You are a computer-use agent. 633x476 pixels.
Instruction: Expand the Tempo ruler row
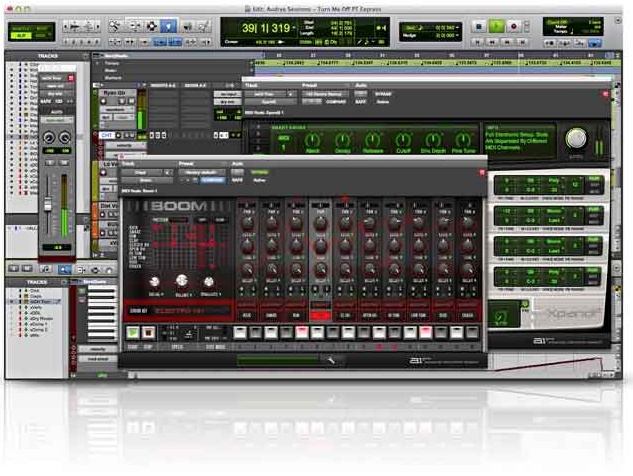(97, 63)
